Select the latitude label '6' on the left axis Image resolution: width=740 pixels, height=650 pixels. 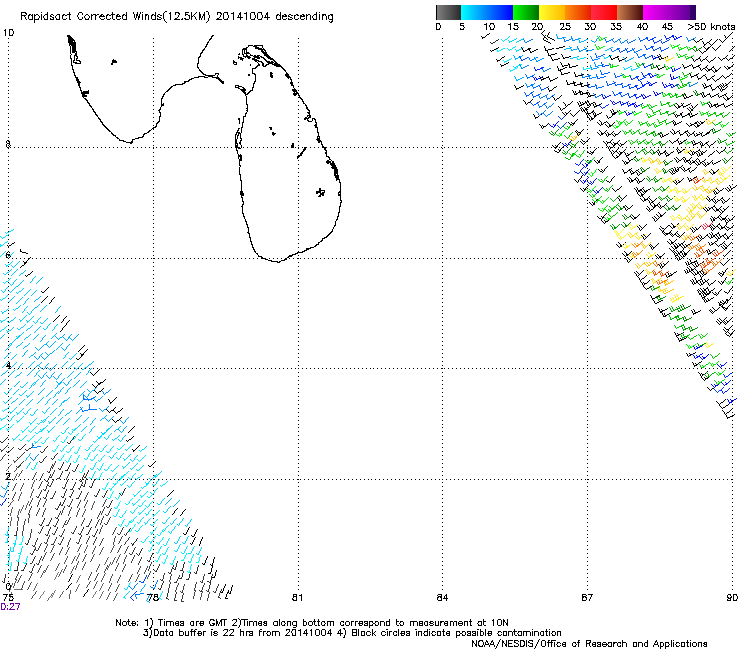coord(8,255)
